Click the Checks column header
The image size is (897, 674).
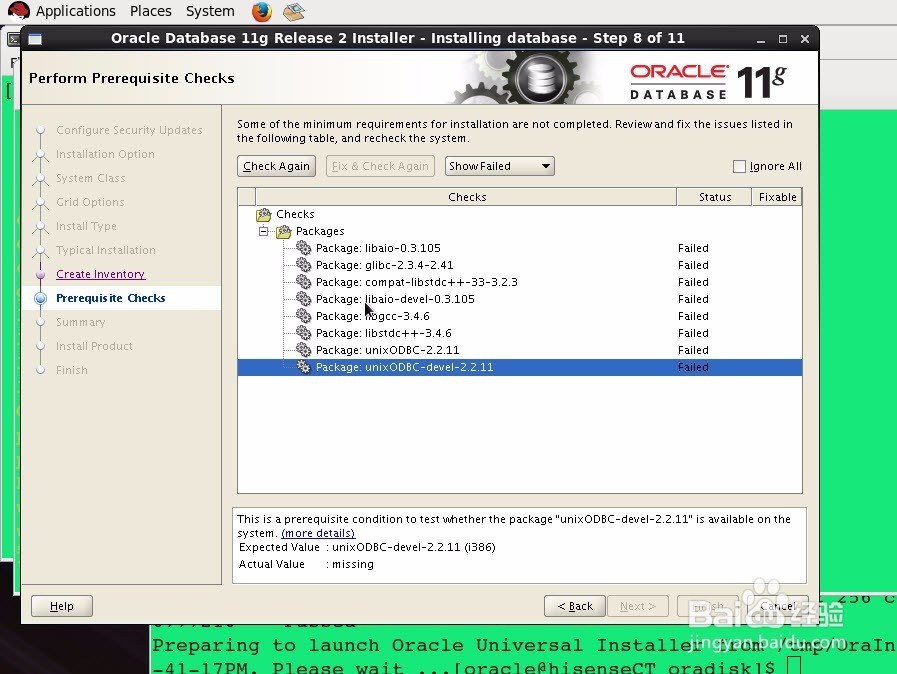[466, 197]
